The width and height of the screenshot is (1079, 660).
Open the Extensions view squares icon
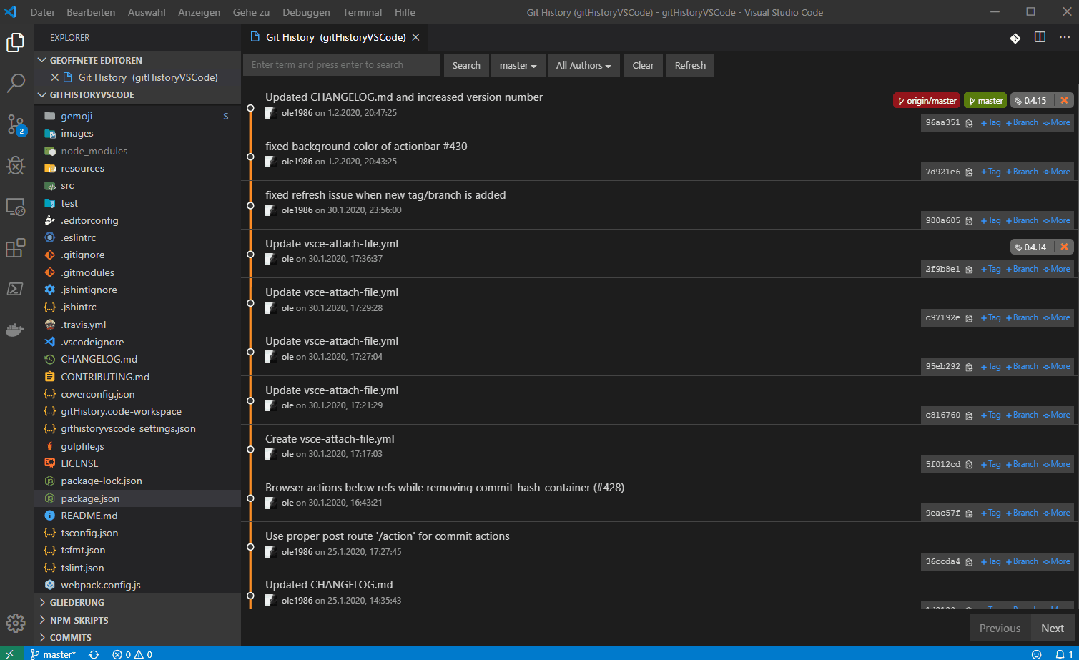[x=15, y=248]
